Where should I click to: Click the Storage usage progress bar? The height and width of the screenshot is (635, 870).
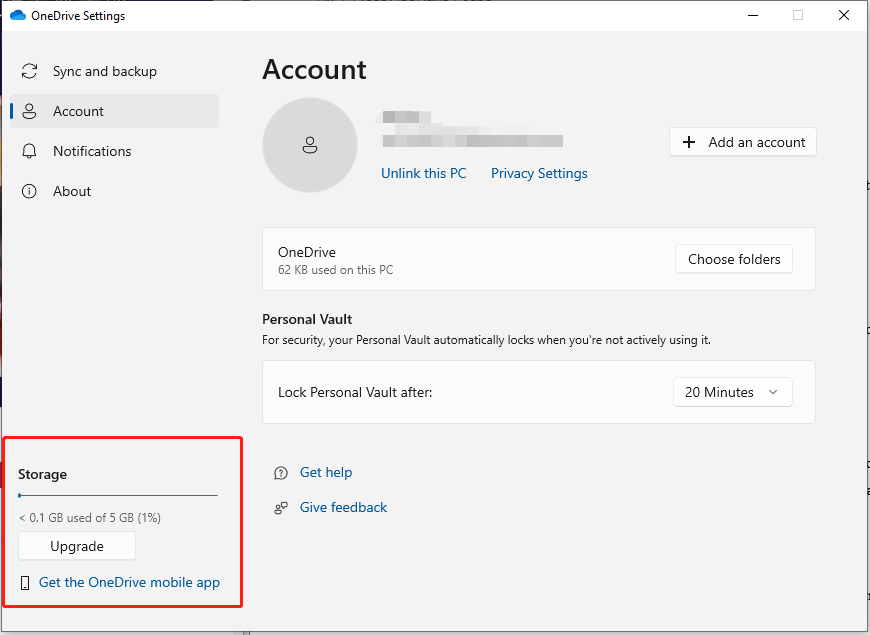coord(118,495)
